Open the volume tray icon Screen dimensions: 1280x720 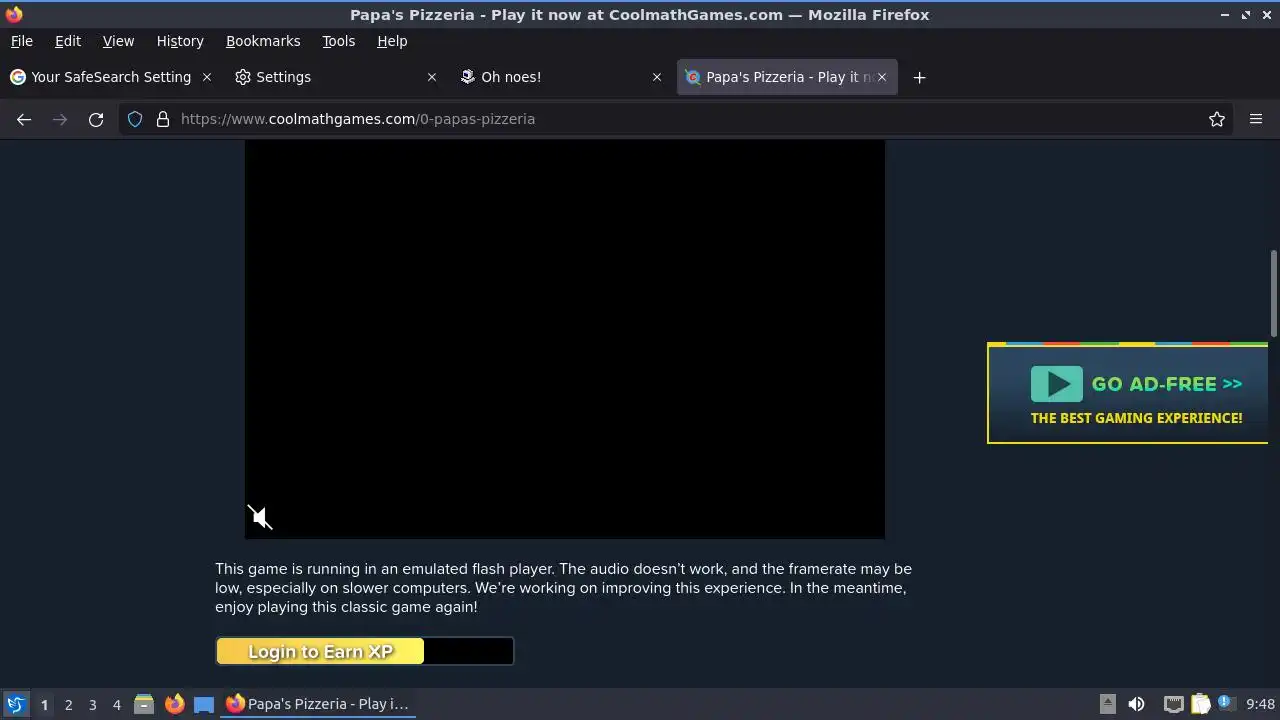1136,704
